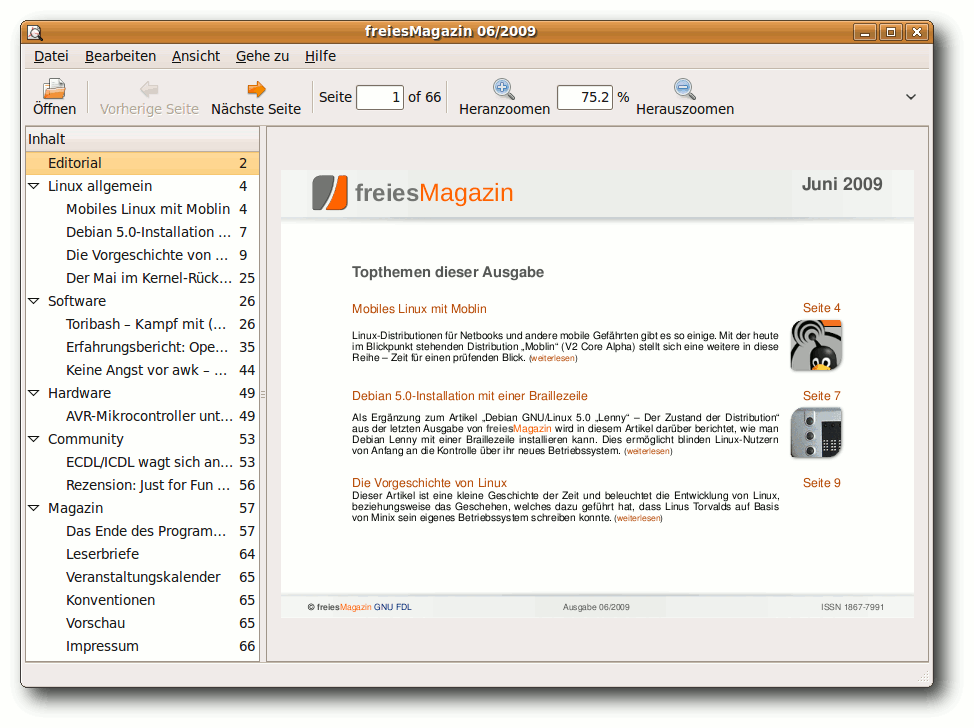Click the Seite 7 link
This screenshot has width=974, height=728.
pyautogui.click(x=821, y=396)
